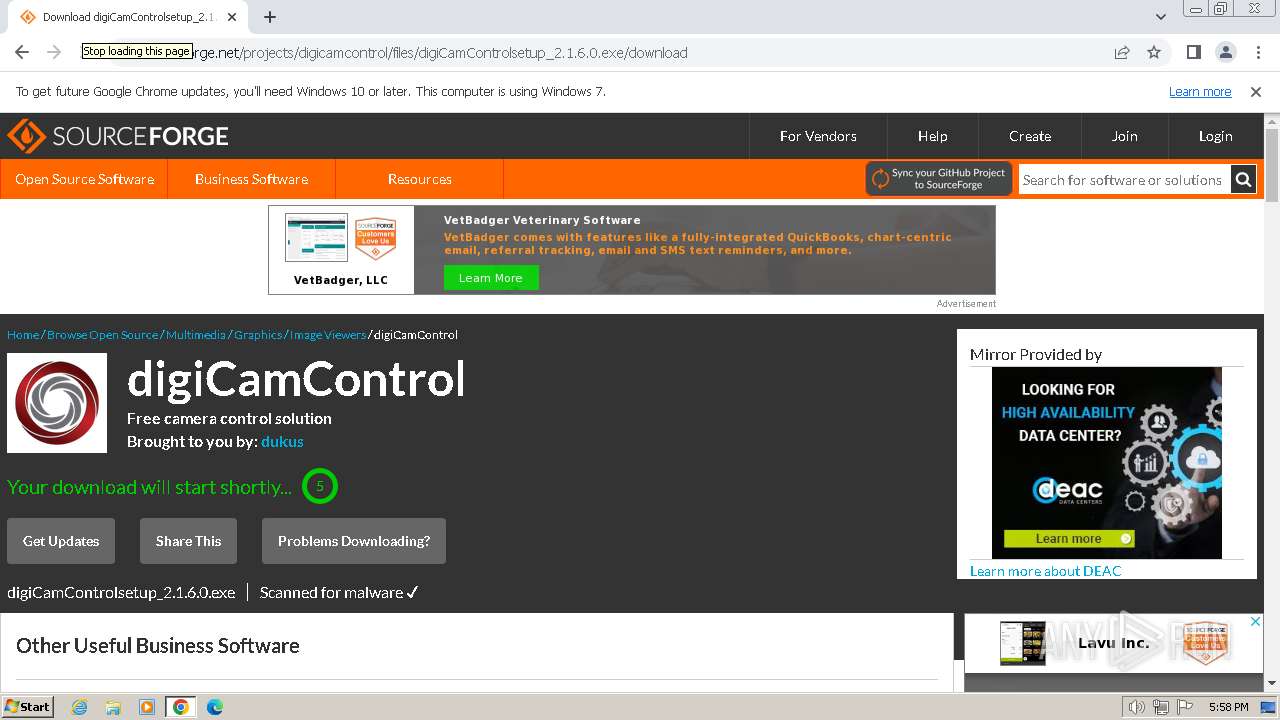Click Chrome icon in taskbar
The width and height of the screenshot is (1280, 720).
click(180, 707)
